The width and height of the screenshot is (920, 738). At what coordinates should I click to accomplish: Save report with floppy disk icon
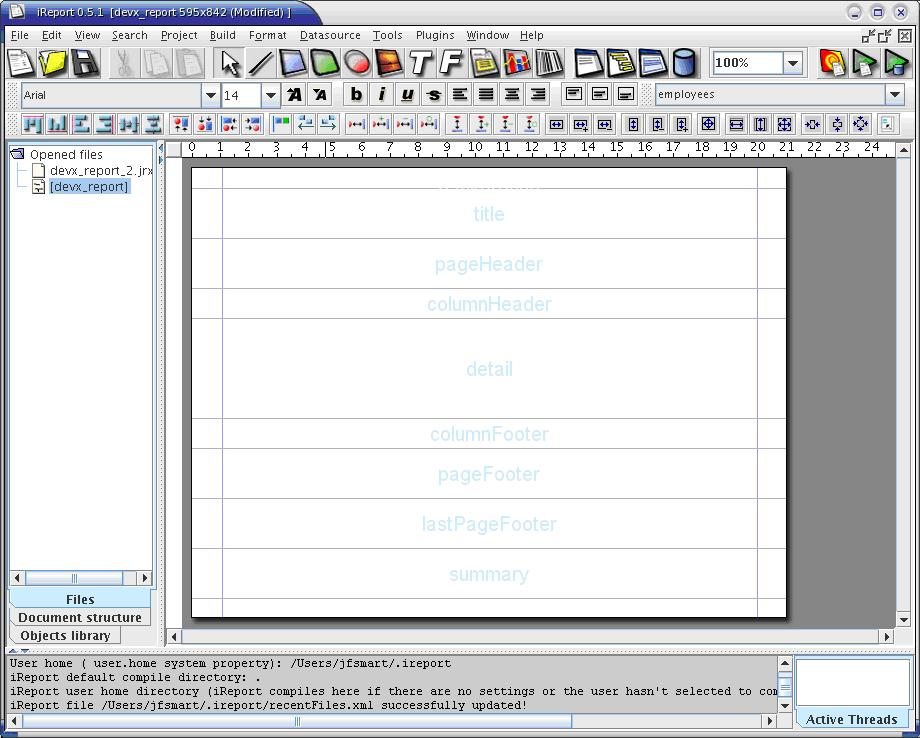pos(84,63)
